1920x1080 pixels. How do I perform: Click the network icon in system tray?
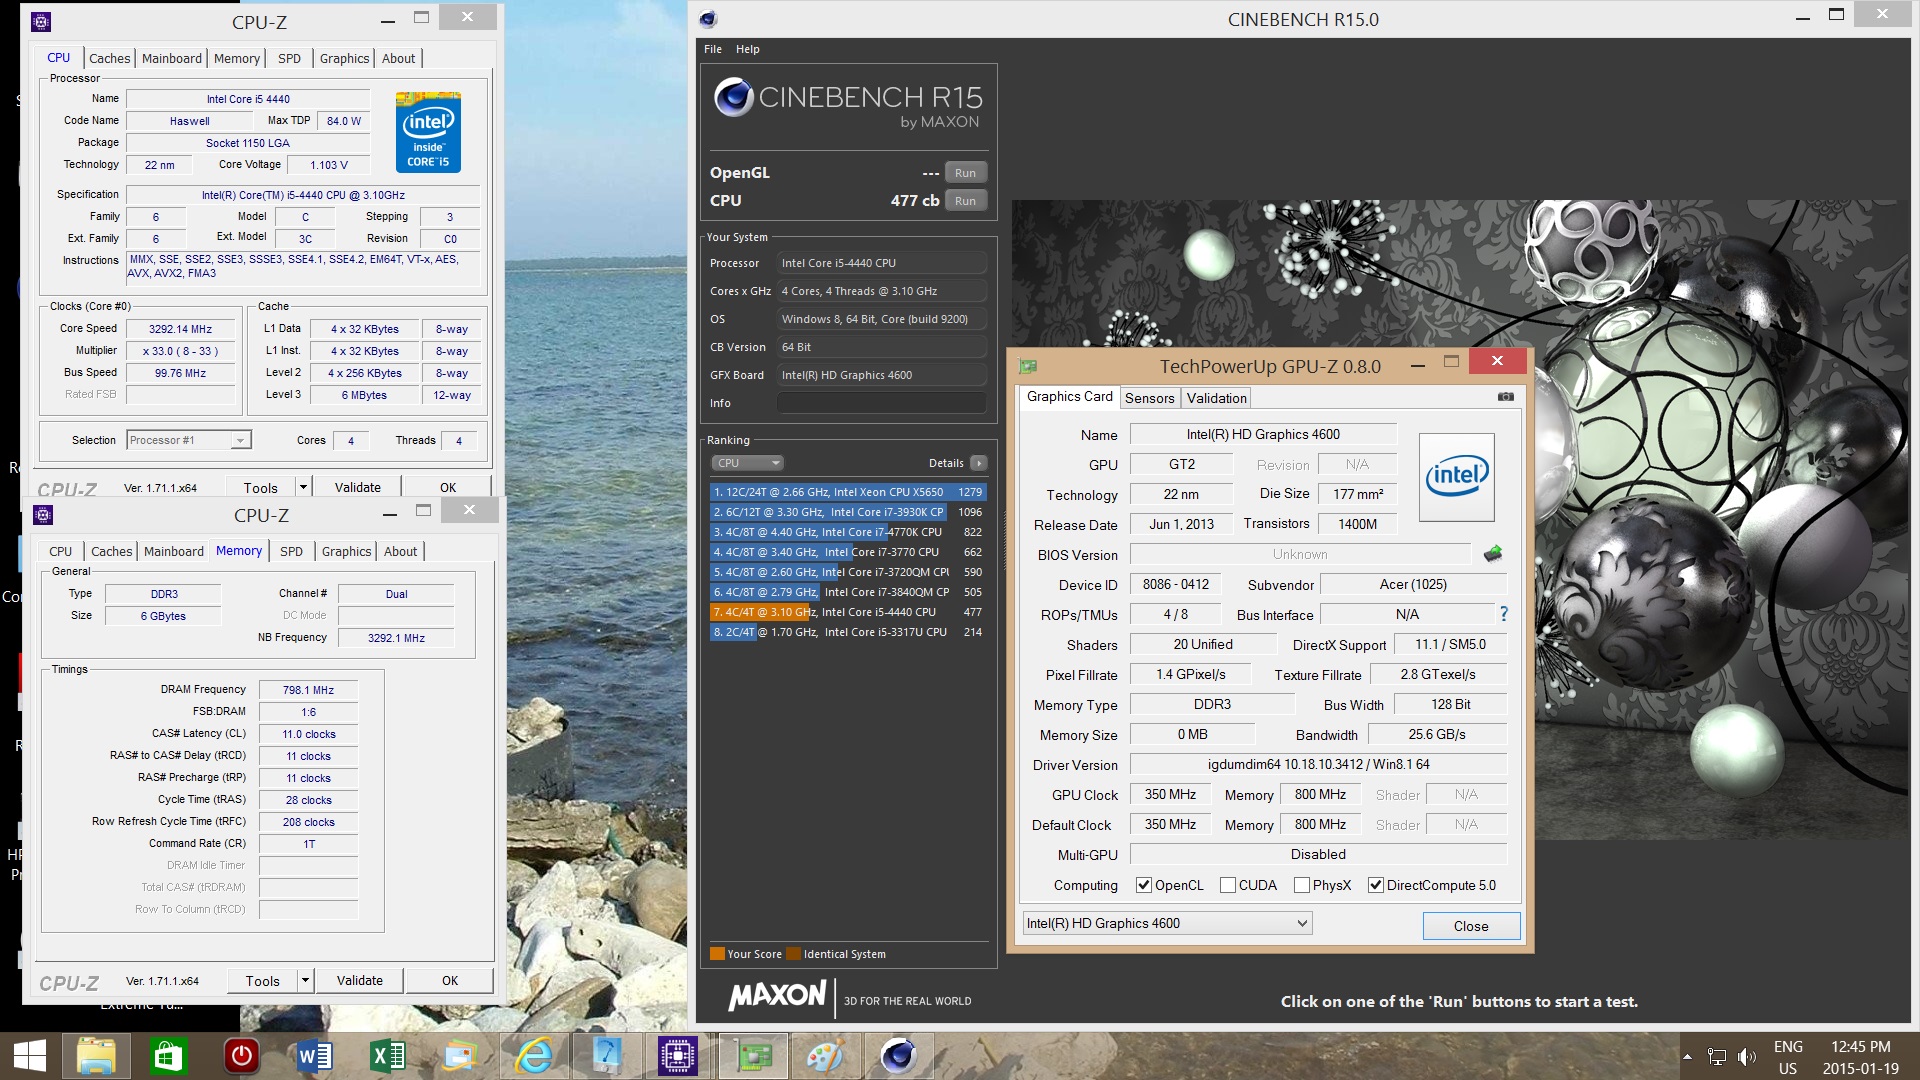point(1717,1057)
